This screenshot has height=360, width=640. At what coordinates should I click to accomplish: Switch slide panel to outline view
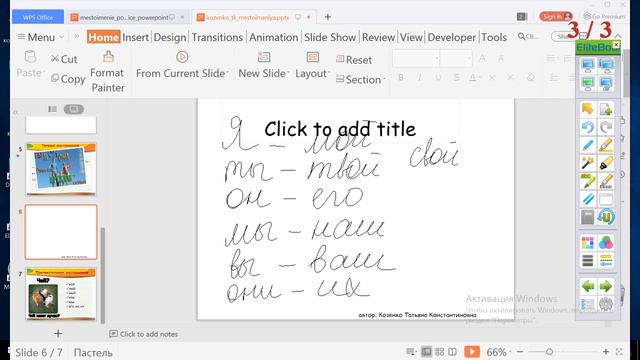coord(52,109)
